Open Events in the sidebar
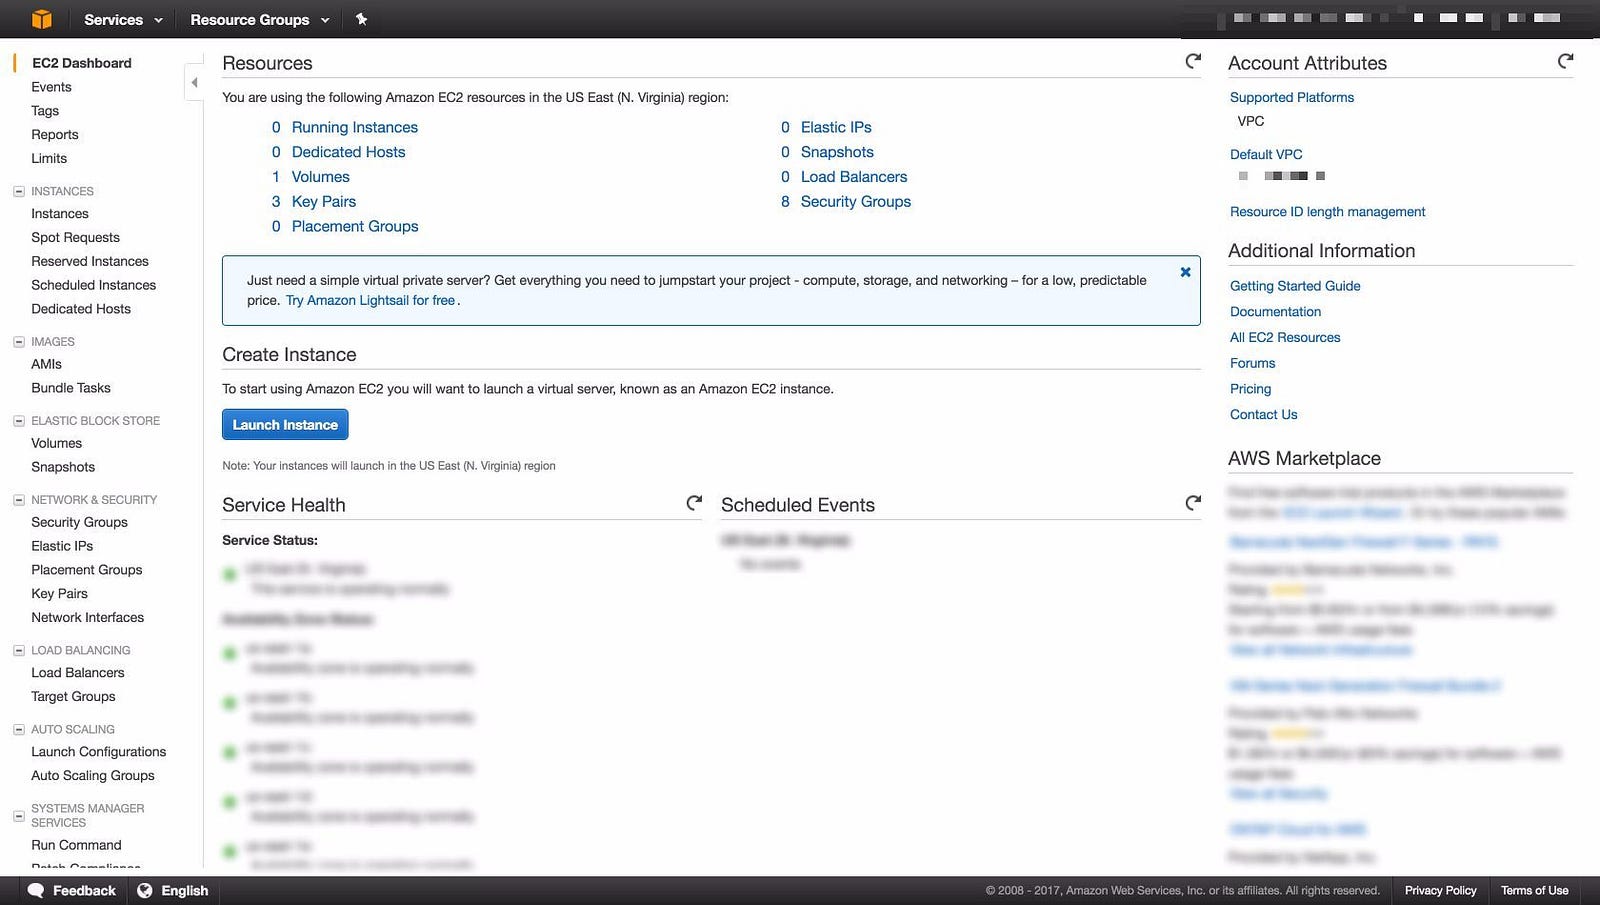This screenshot has height=905, width=1600. [x=51, y=87]
